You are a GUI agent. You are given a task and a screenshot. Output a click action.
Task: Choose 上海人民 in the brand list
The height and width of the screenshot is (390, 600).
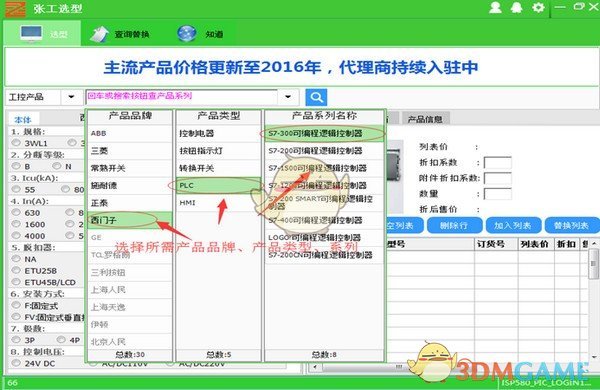pos(130,290)
